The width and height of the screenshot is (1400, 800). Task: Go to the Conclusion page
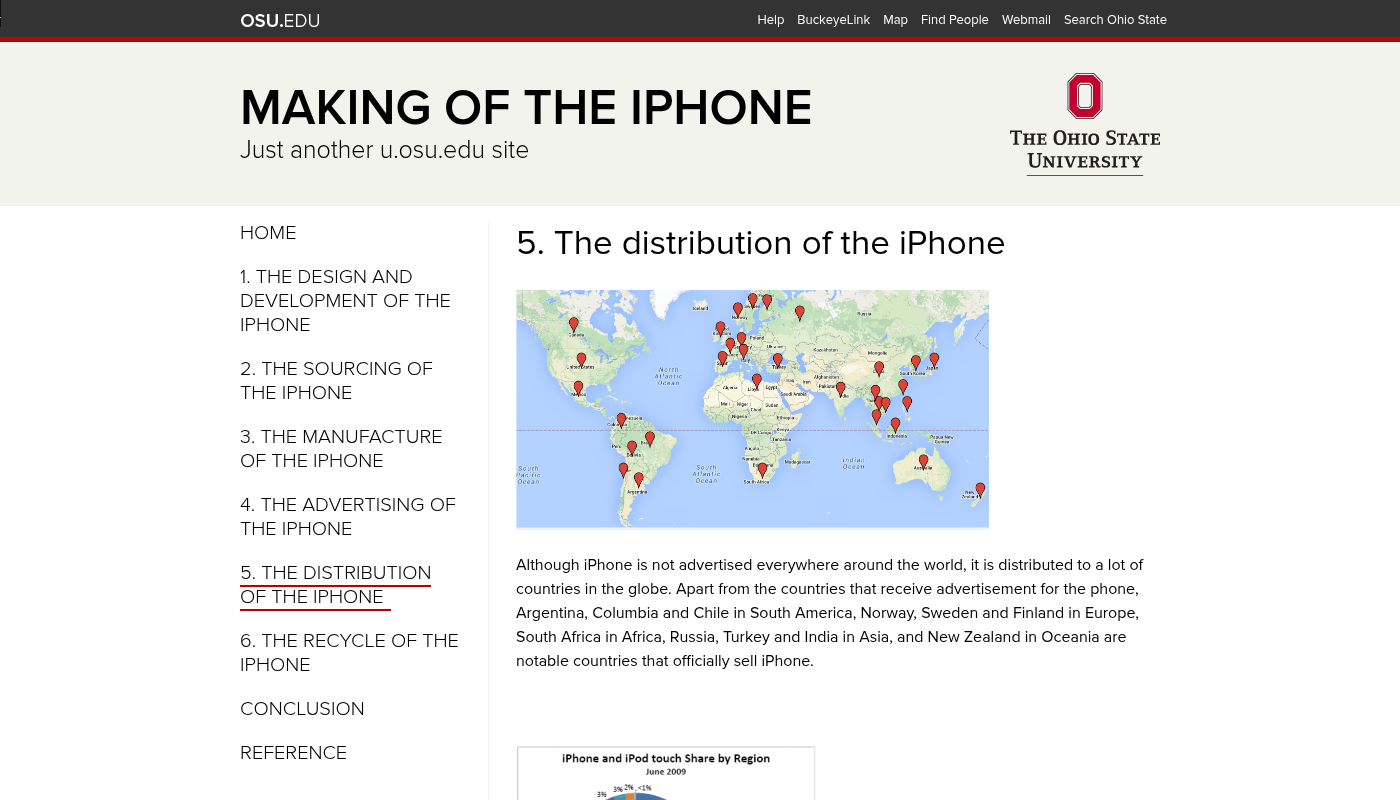(x=302, y=709)
